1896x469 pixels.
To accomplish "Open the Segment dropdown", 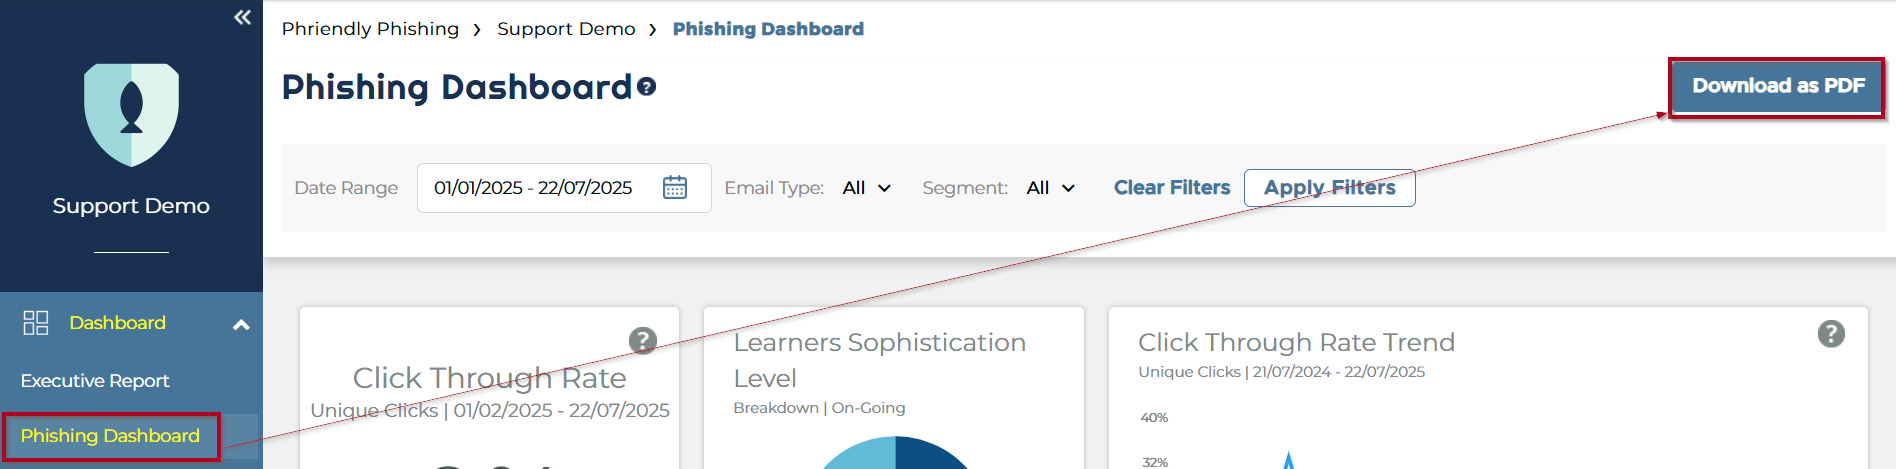I will (x=1050, y=188).
